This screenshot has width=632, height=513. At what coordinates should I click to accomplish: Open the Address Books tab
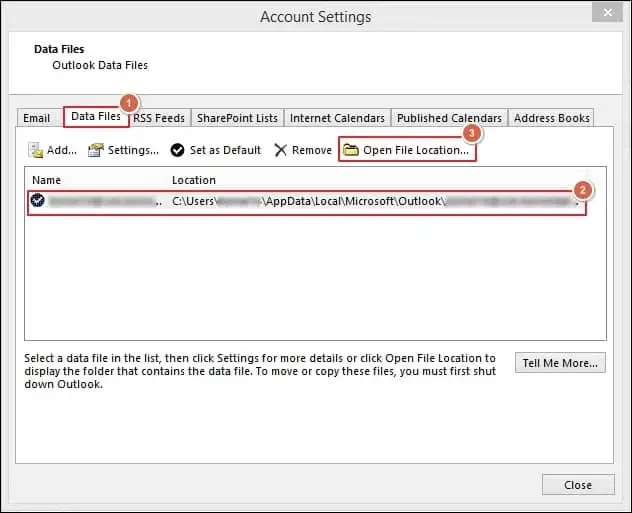551,118
